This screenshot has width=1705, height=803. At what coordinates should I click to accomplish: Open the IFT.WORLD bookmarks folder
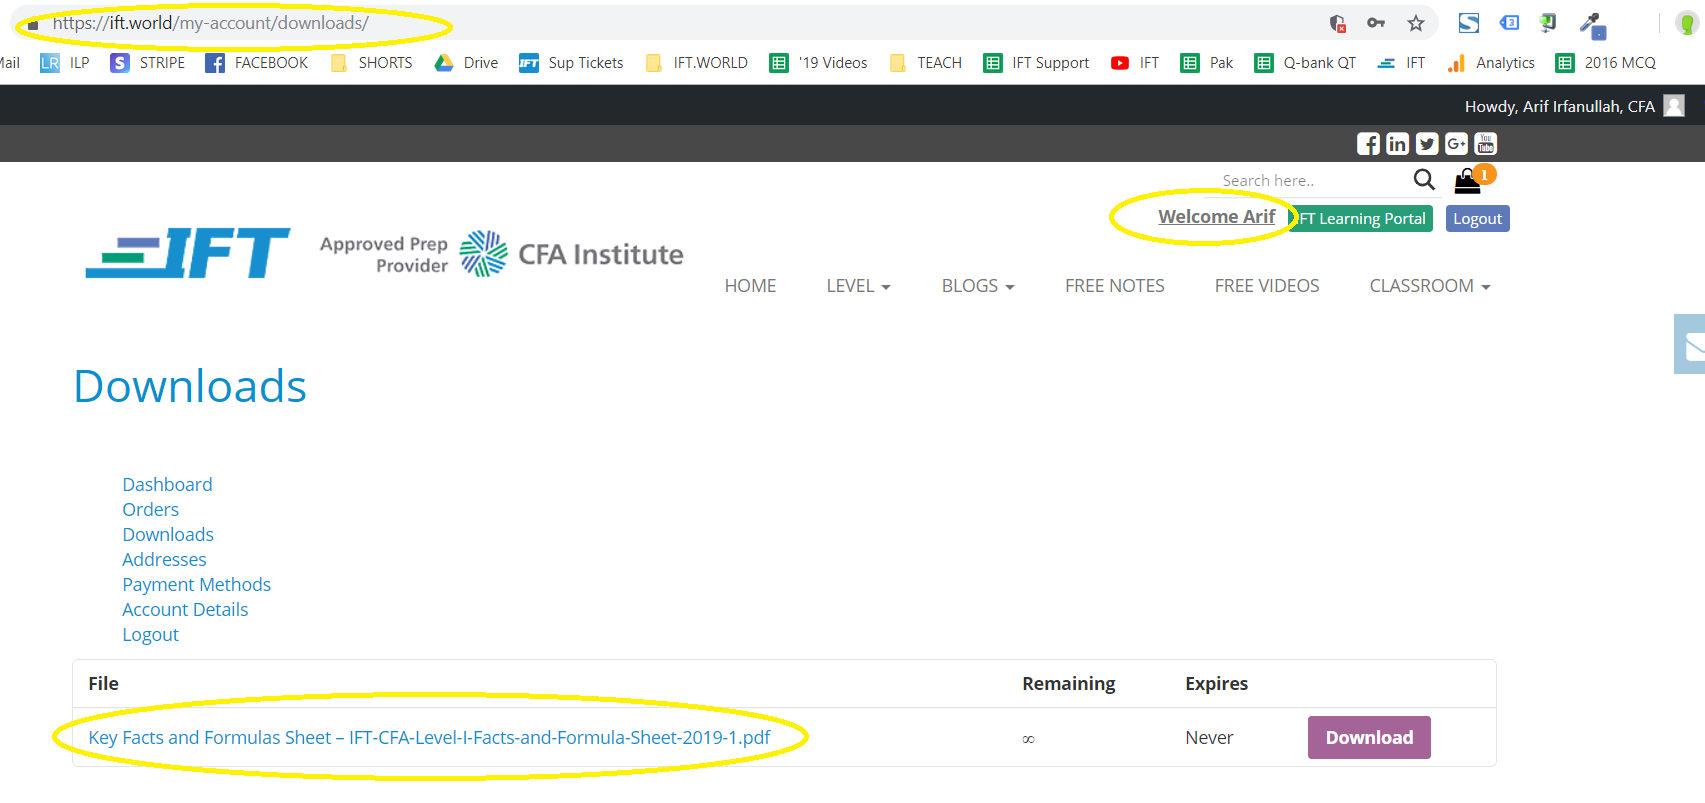[x=697, y=63]
